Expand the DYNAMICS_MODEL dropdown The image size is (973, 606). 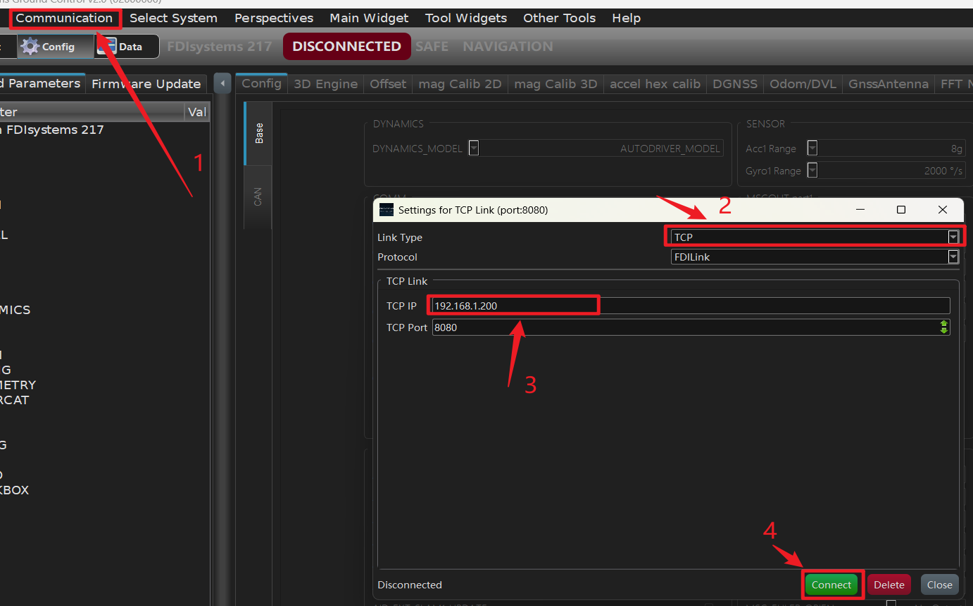click(473, 148)
